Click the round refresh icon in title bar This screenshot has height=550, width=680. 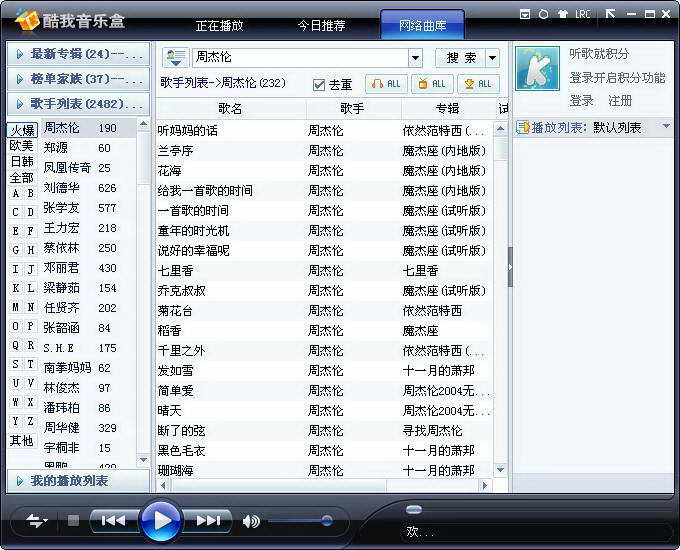[543, 14]
